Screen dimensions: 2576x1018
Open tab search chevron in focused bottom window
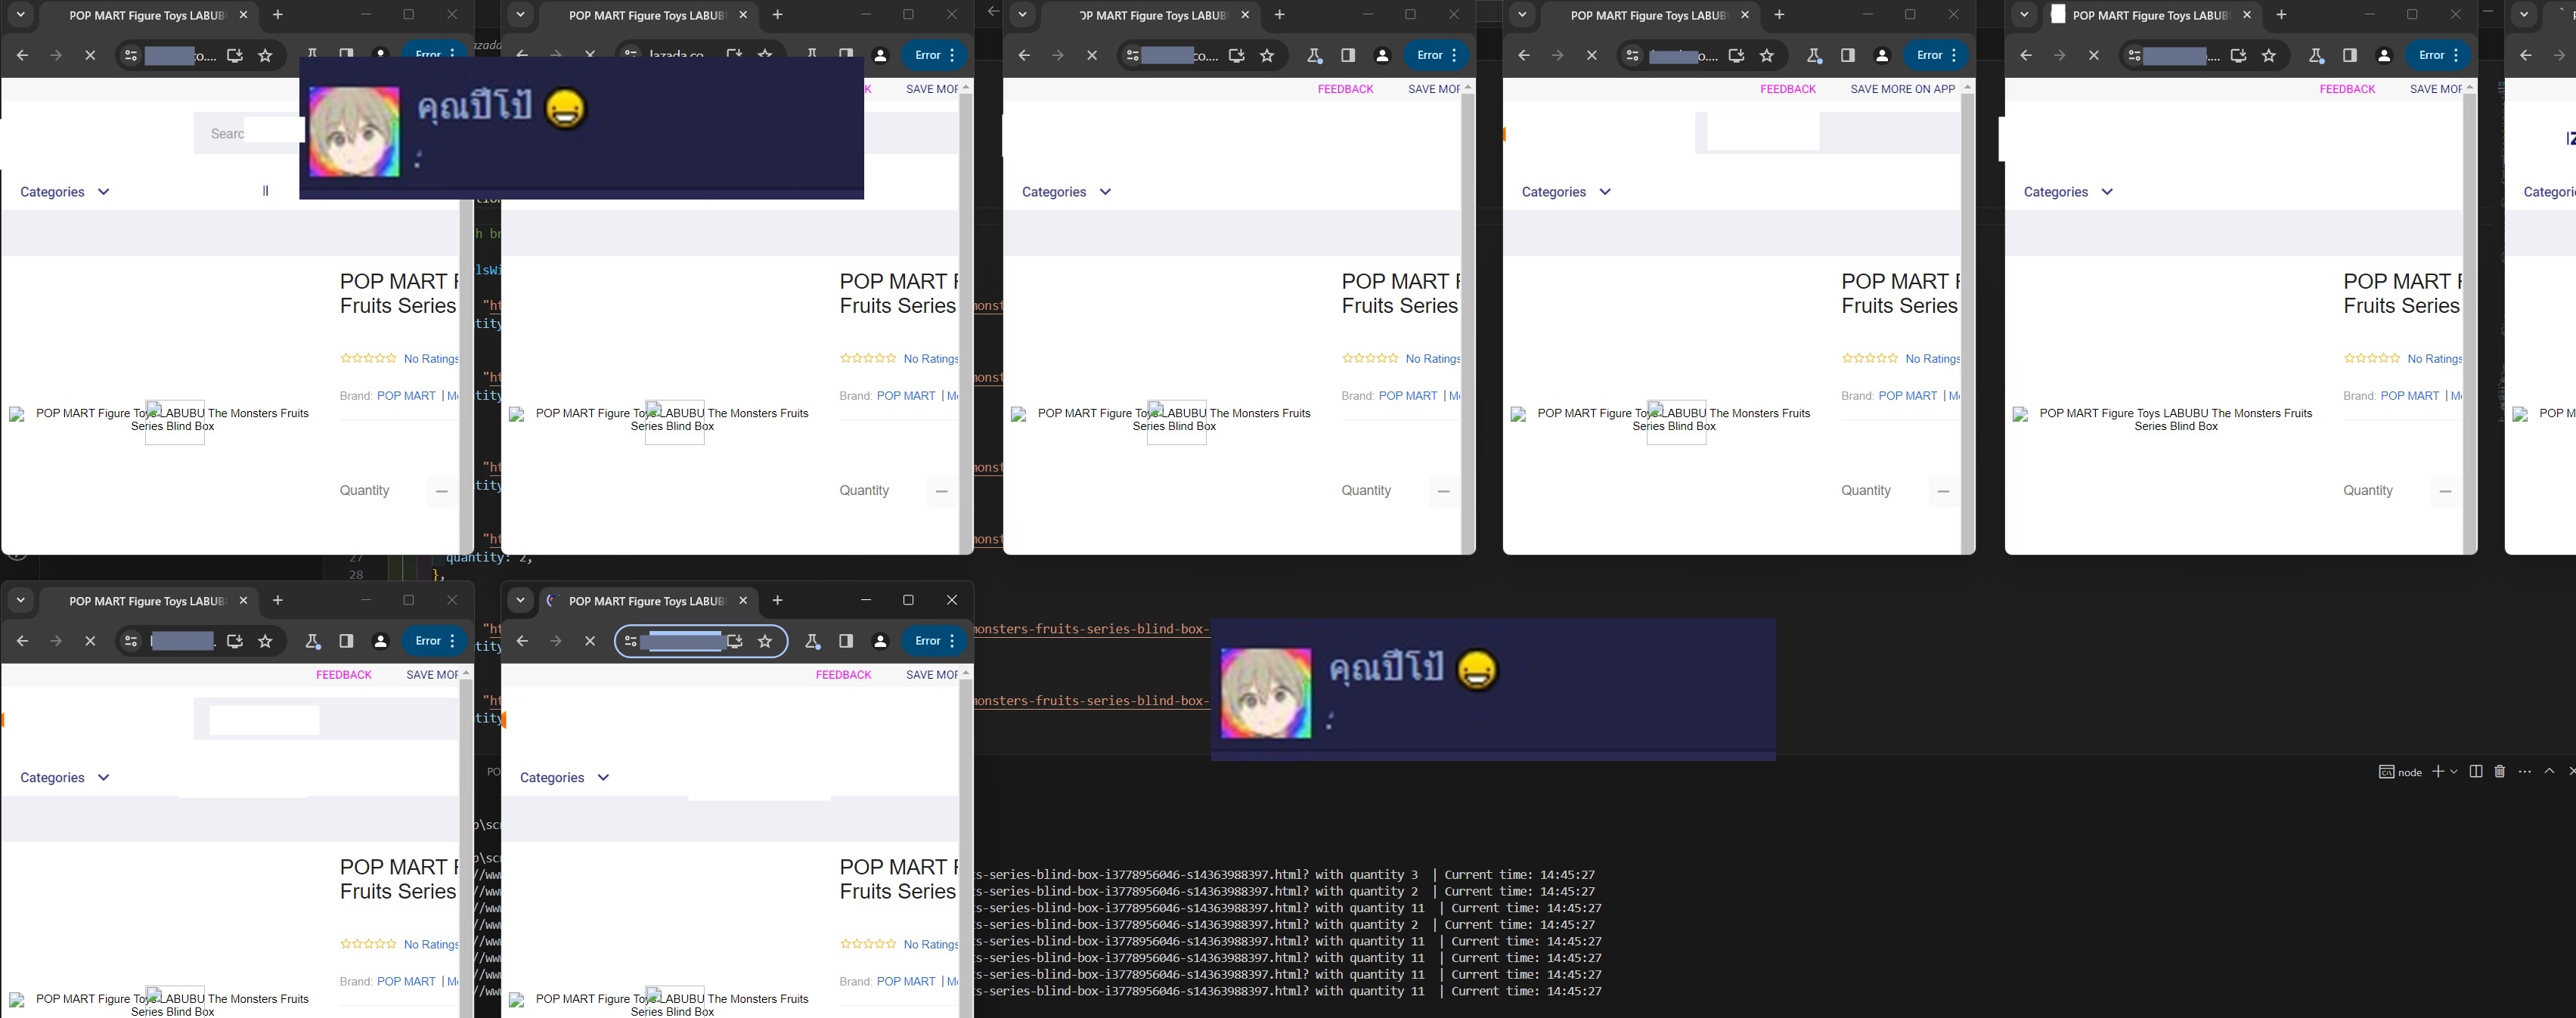(x=521, y=600)
